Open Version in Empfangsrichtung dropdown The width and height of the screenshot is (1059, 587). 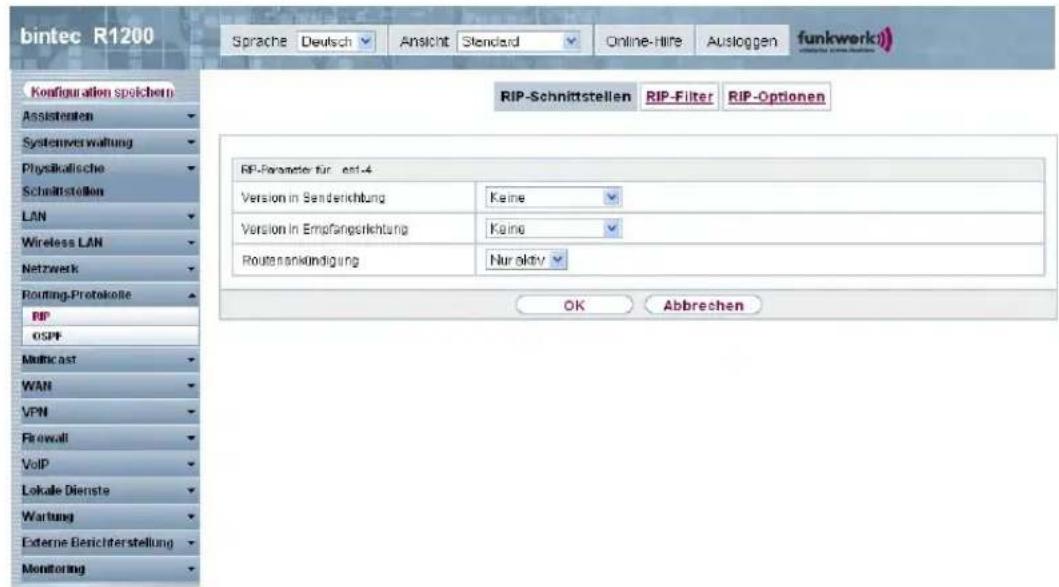553,229
